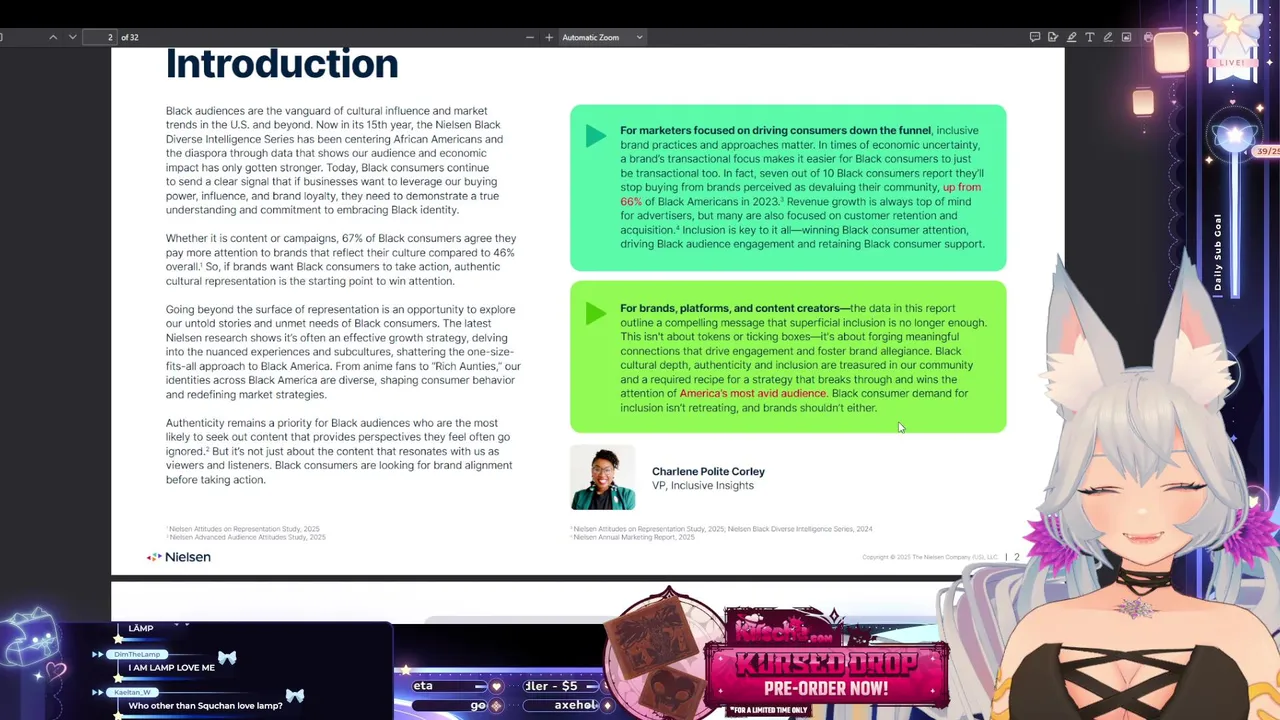This screenshot has height=720, width=1280.
Task: Click the 'DimTheLamp' chat username
Action: tap(137, 654)
